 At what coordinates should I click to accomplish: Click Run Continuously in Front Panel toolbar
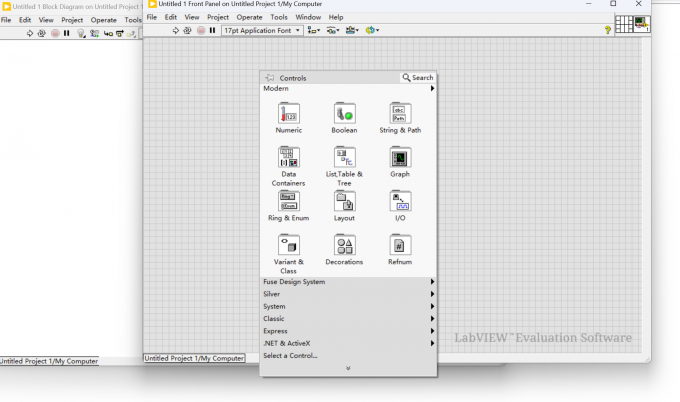click(x=187, y=30)
